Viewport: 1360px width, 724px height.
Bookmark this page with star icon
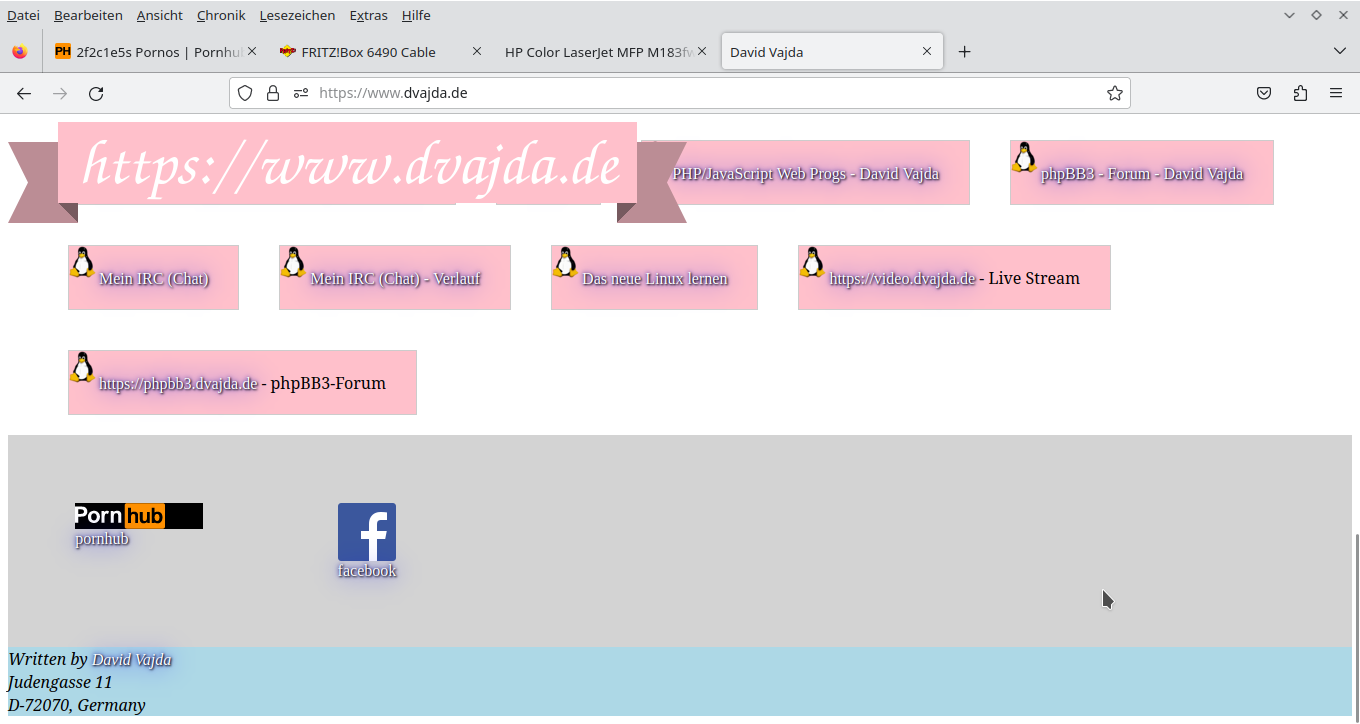click(1114, 93)
